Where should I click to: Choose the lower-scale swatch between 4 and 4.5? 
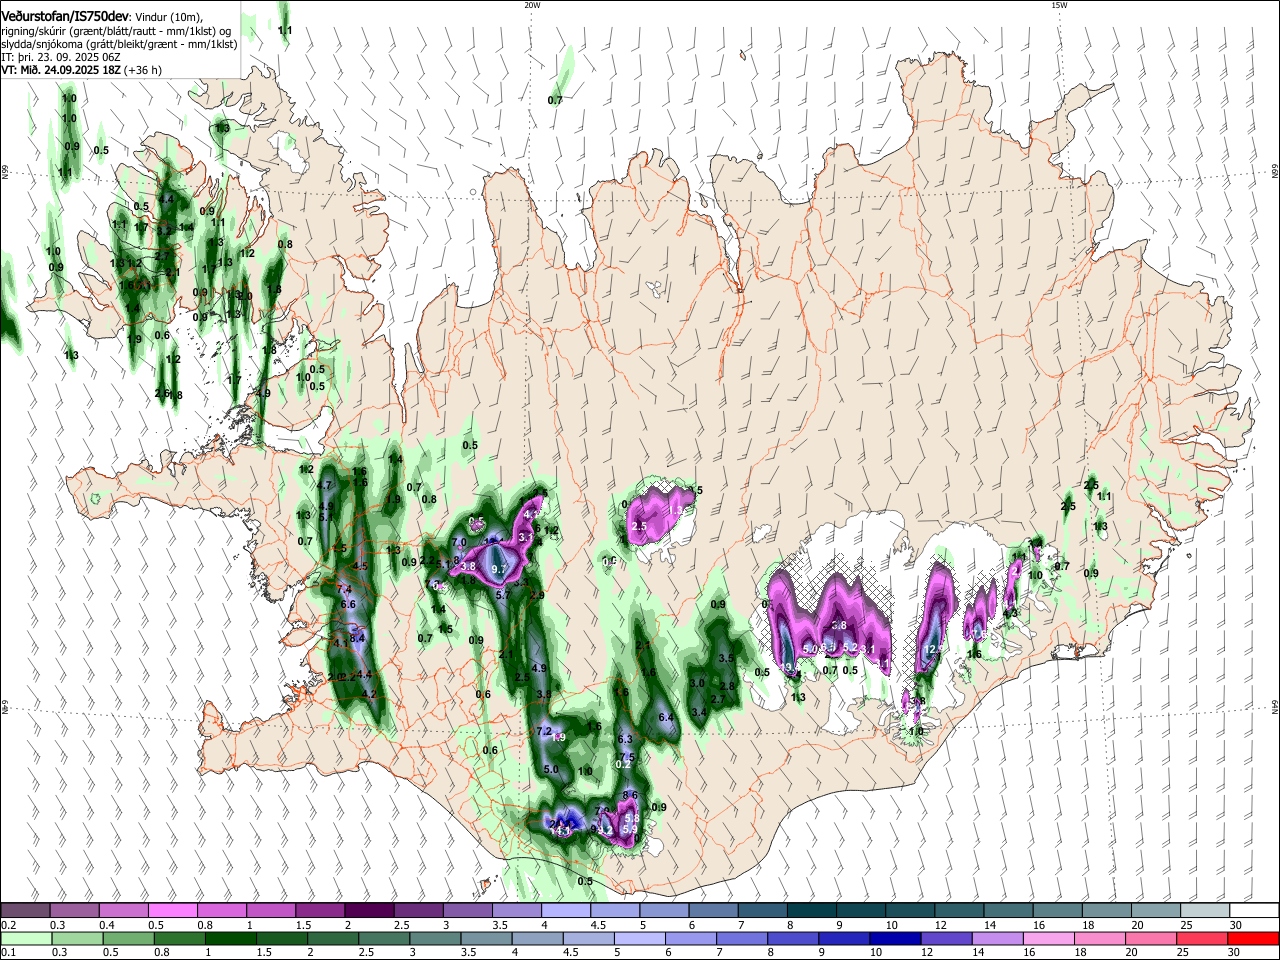tap(537, 938)
